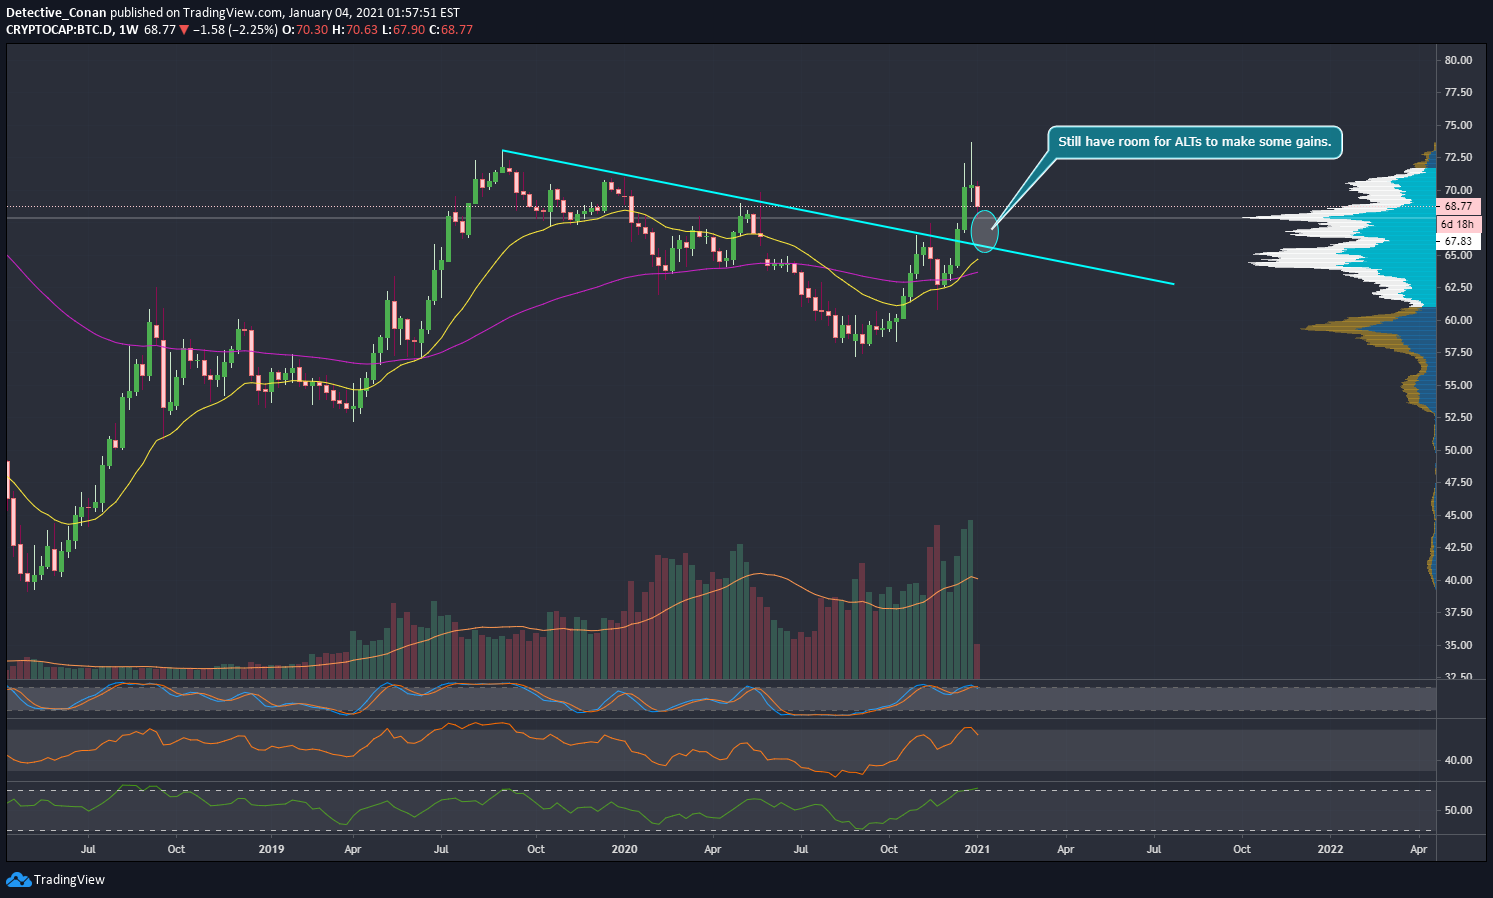1493x898 pixels.
Task: Click the 80.00 price axis label
Action: point(1458,60)
